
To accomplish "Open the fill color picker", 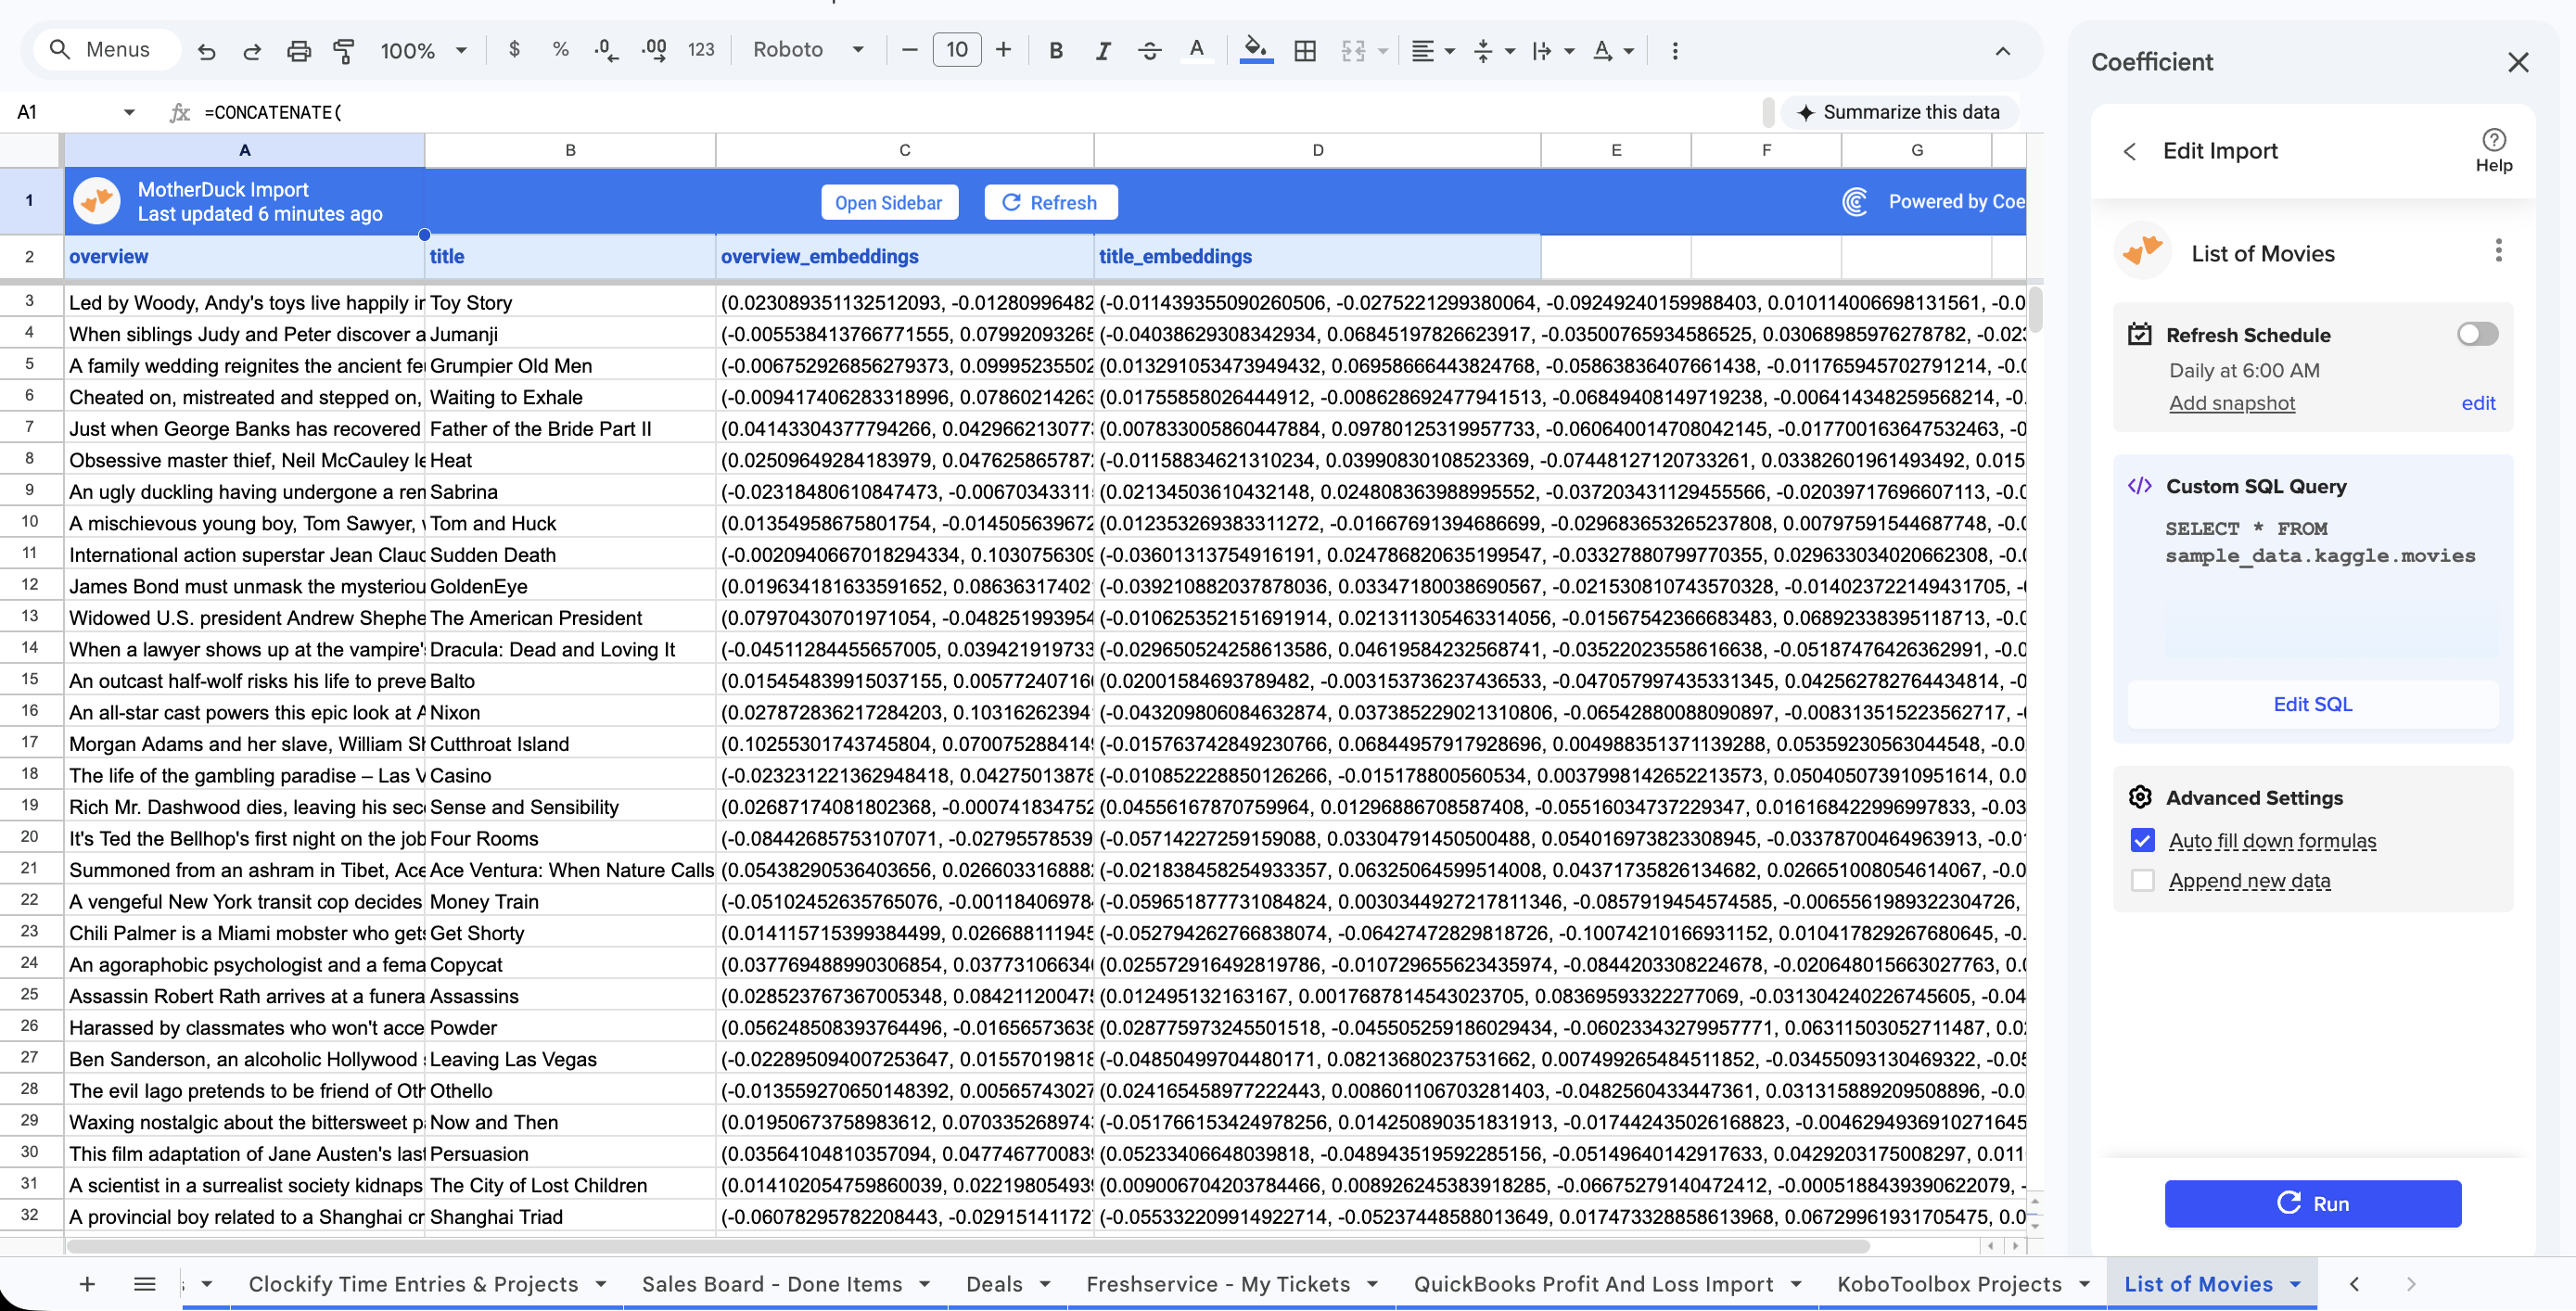I will 1256,50.
